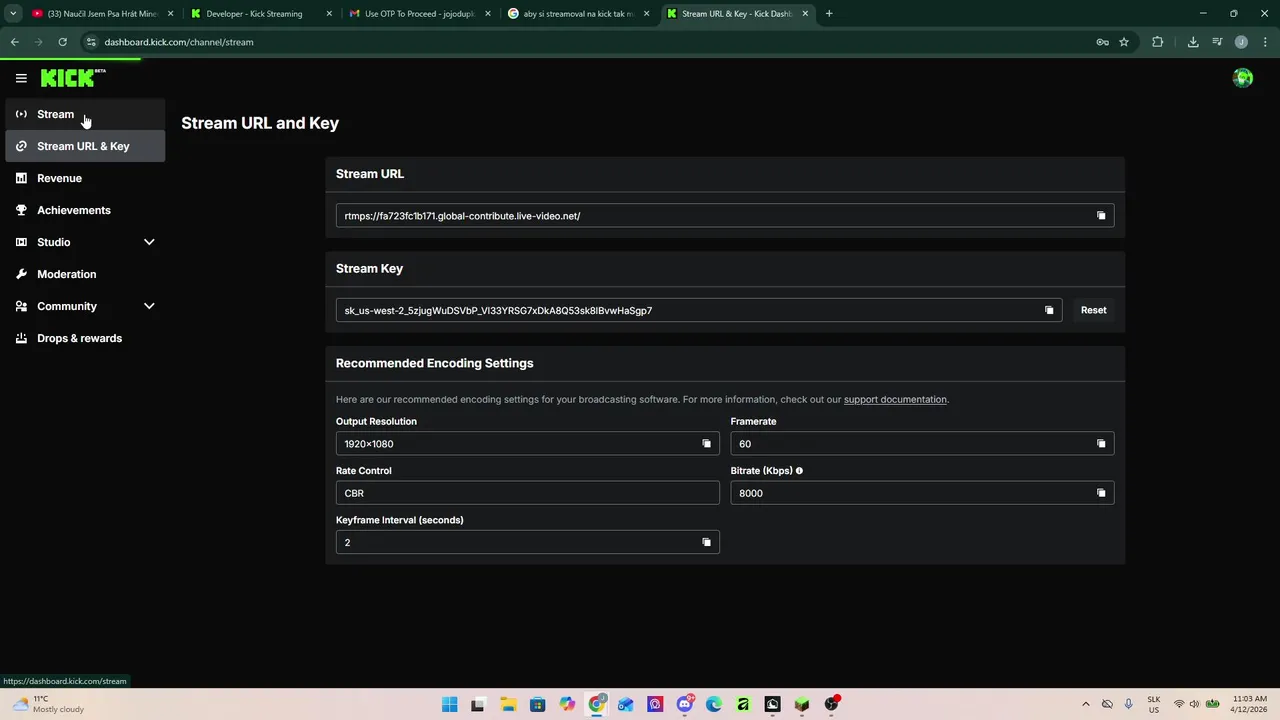Open Windows Start menu

[x=449, y=704]
